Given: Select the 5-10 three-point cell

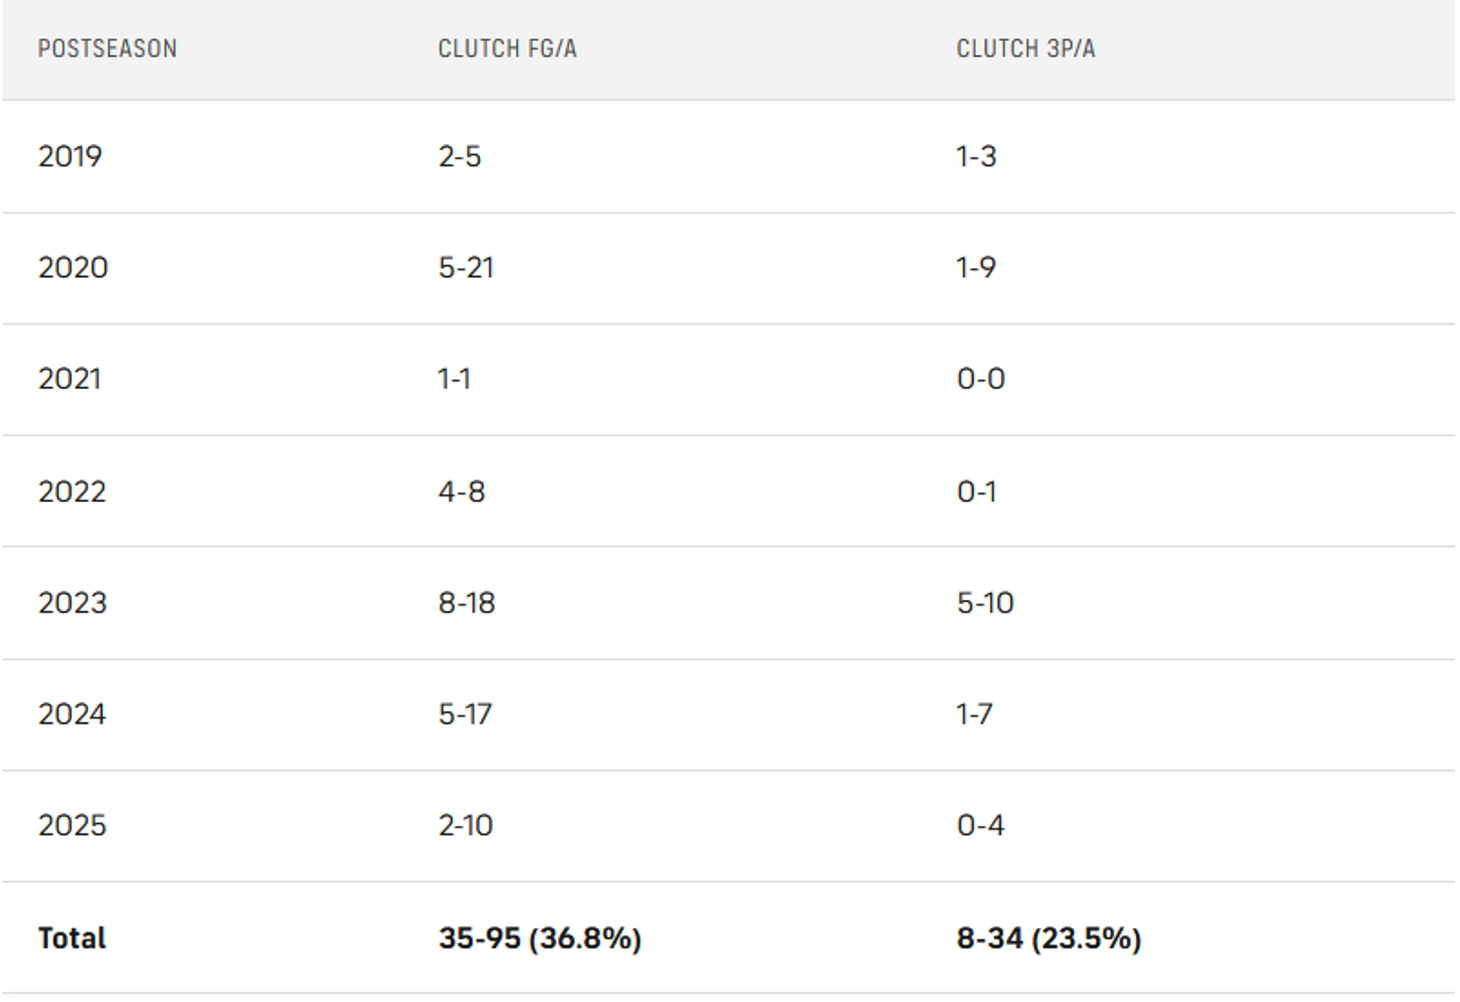Looking at the screenshot, I should point(985,603).
